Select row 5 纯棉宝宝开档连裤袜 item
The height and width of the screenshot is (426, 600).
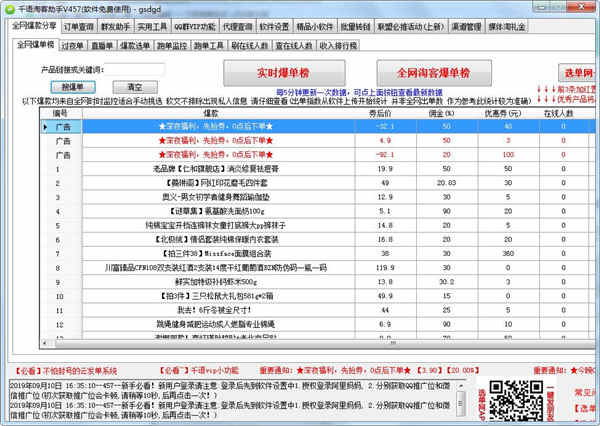[216, 225]
